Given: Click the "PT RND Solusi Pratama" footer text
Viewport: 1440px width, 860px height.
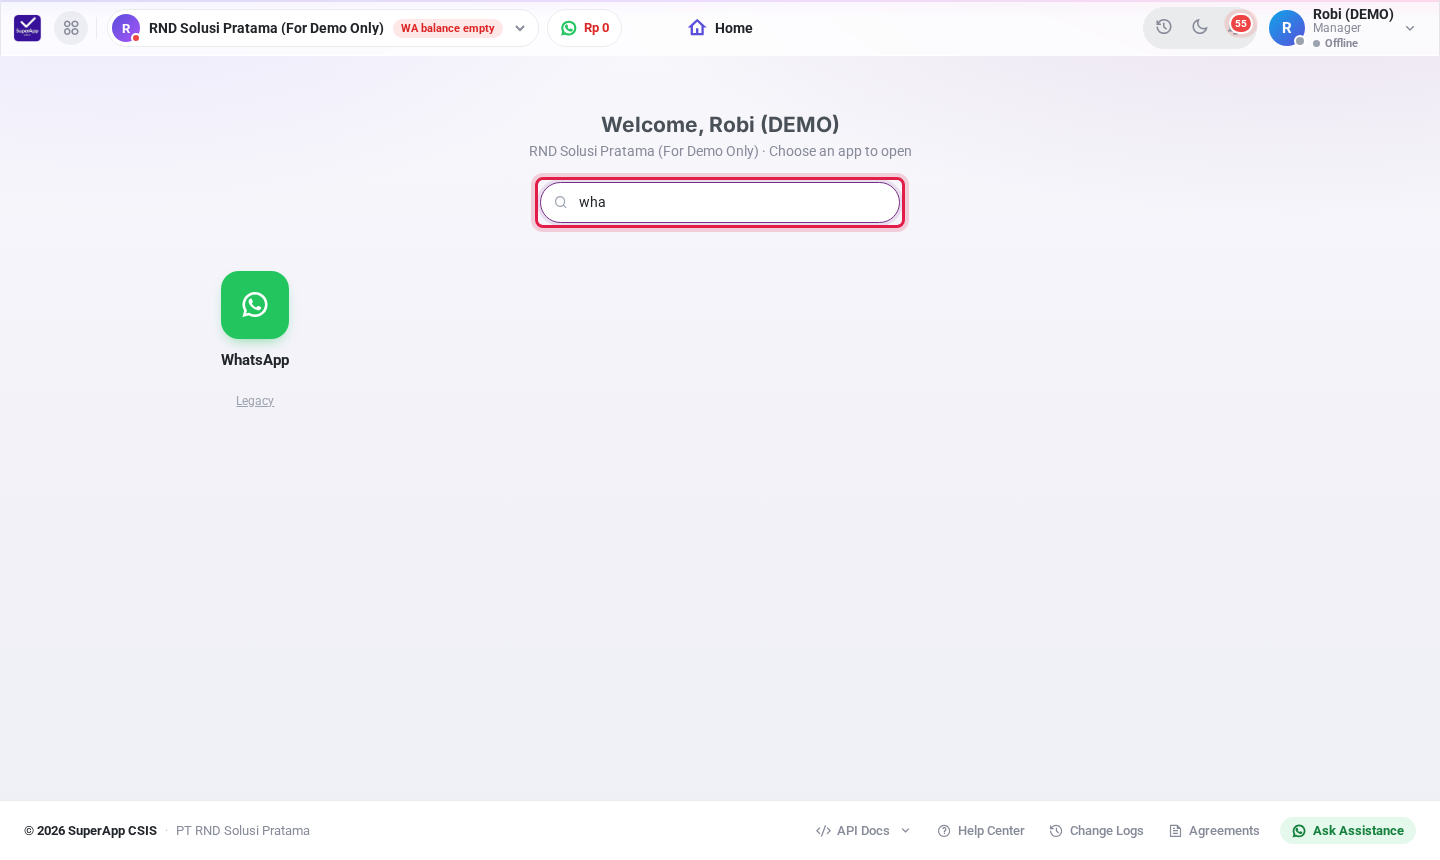Looking at the screenshot, I should (243, 831).
